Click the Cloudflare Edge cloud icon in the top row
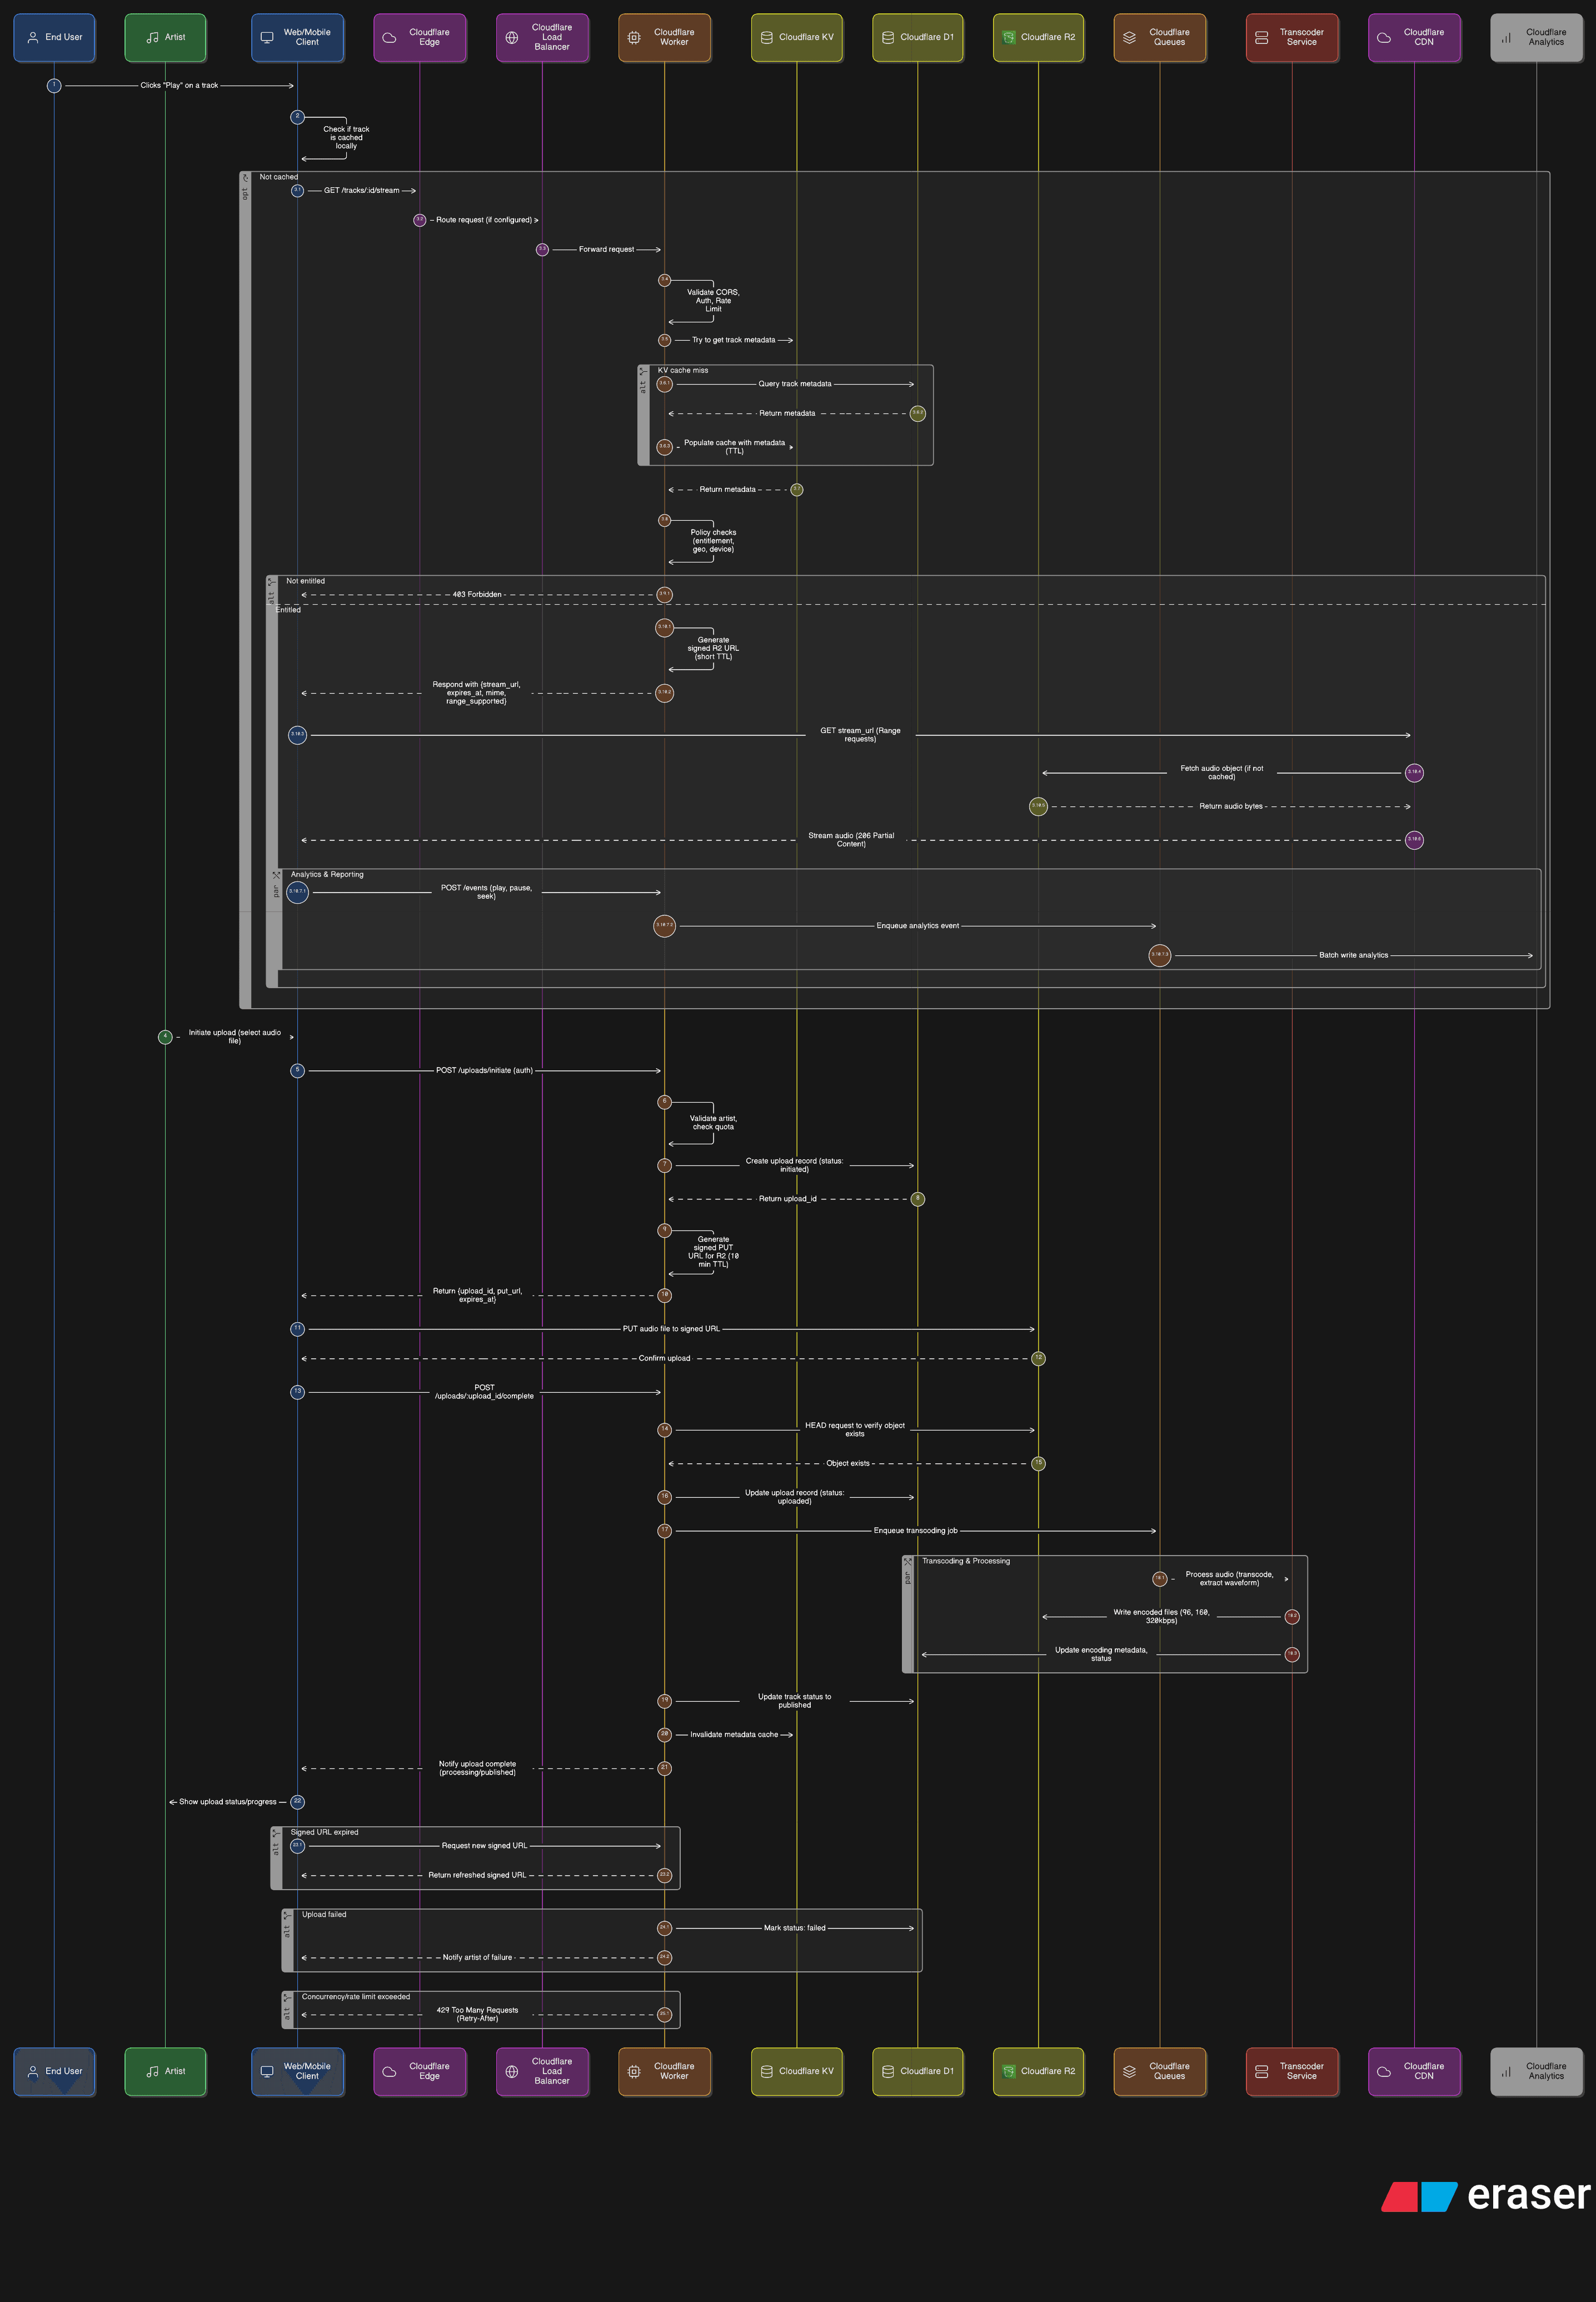This screenshot has width=1596, height=2302. [389, 38]
